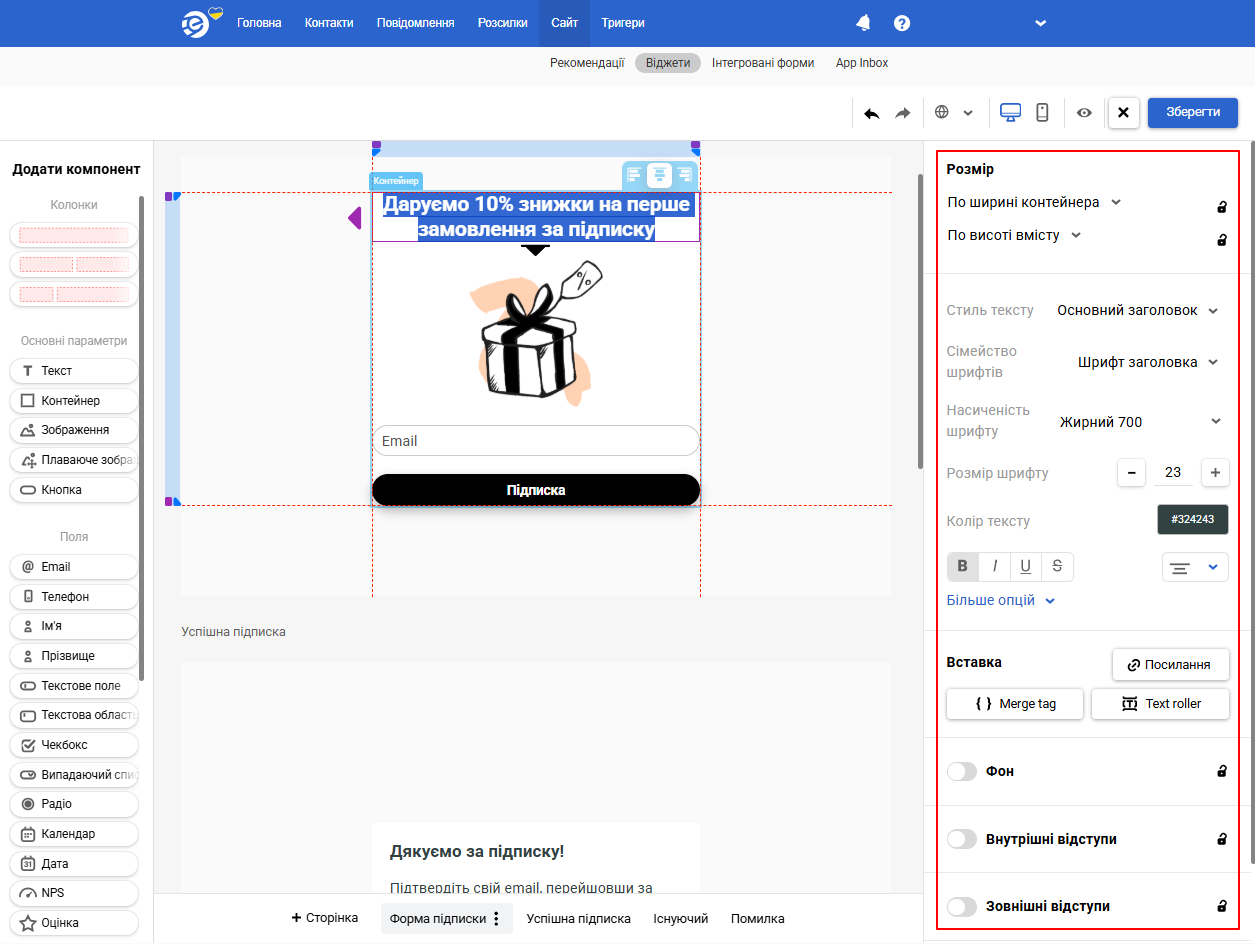
Task: Click the Зберегти button
Action: pyautogui.click(x=1192, y=112)
